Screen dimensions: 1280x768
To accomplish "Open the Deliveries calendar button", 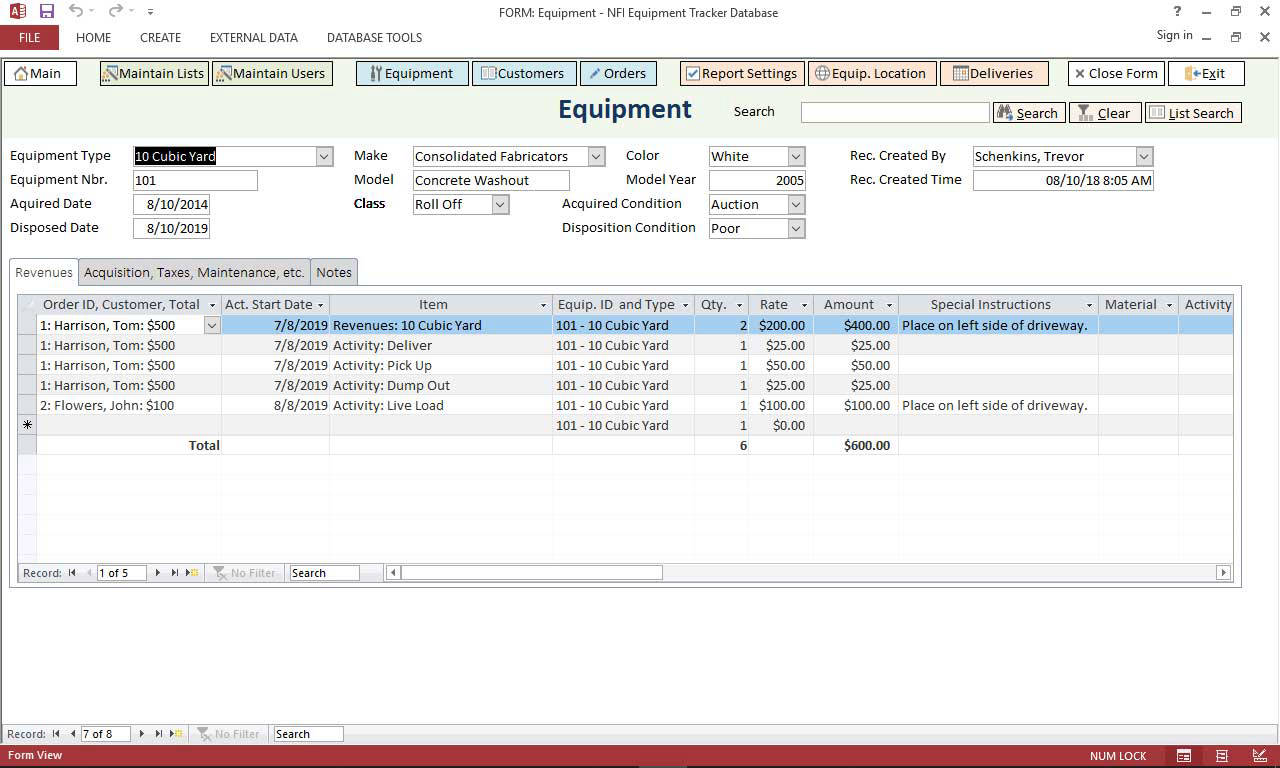I will 993,73.
